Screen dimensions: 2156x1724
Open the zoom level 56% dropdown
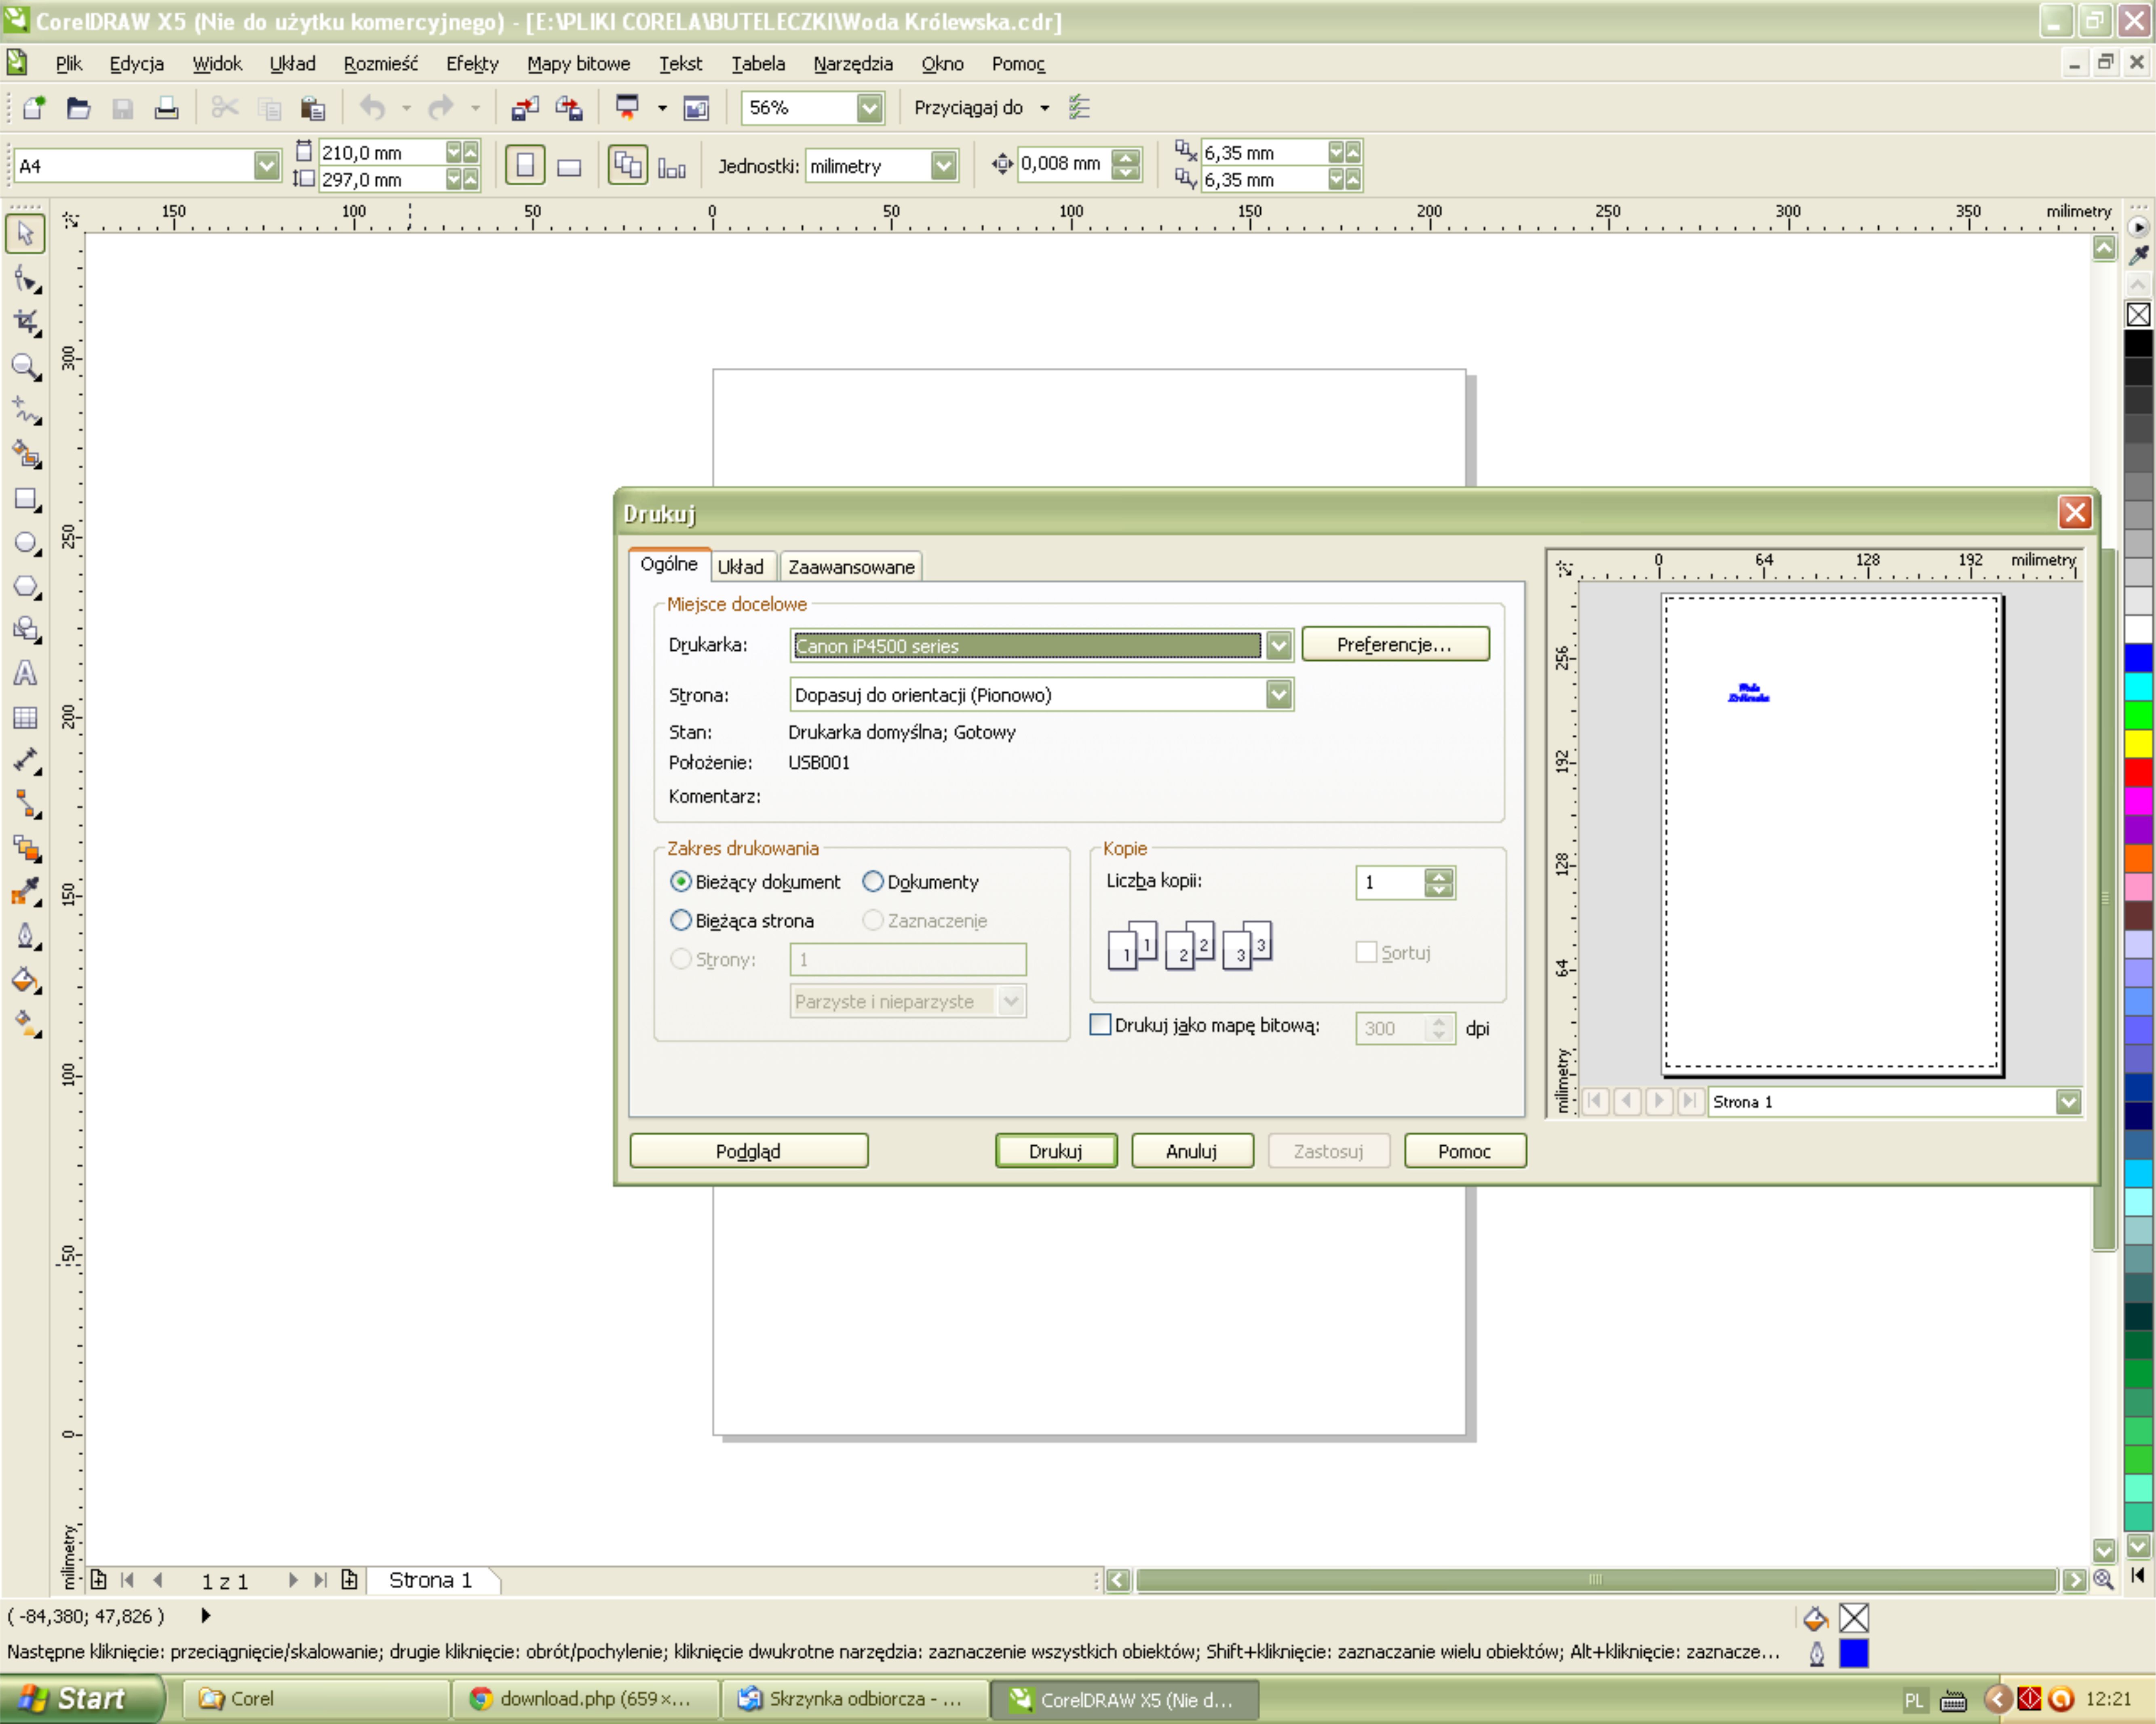pyautogui.click(x=869, y=108)
